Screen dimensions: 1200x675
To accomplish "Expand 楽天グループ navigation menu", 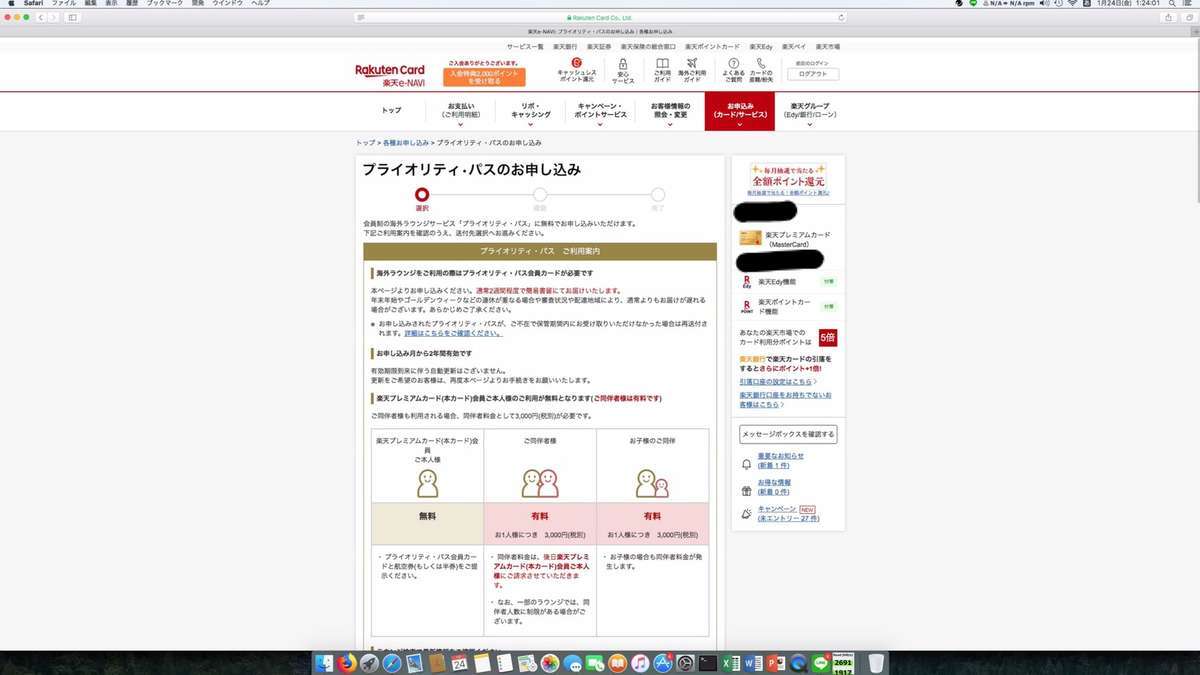I will 810,111.
